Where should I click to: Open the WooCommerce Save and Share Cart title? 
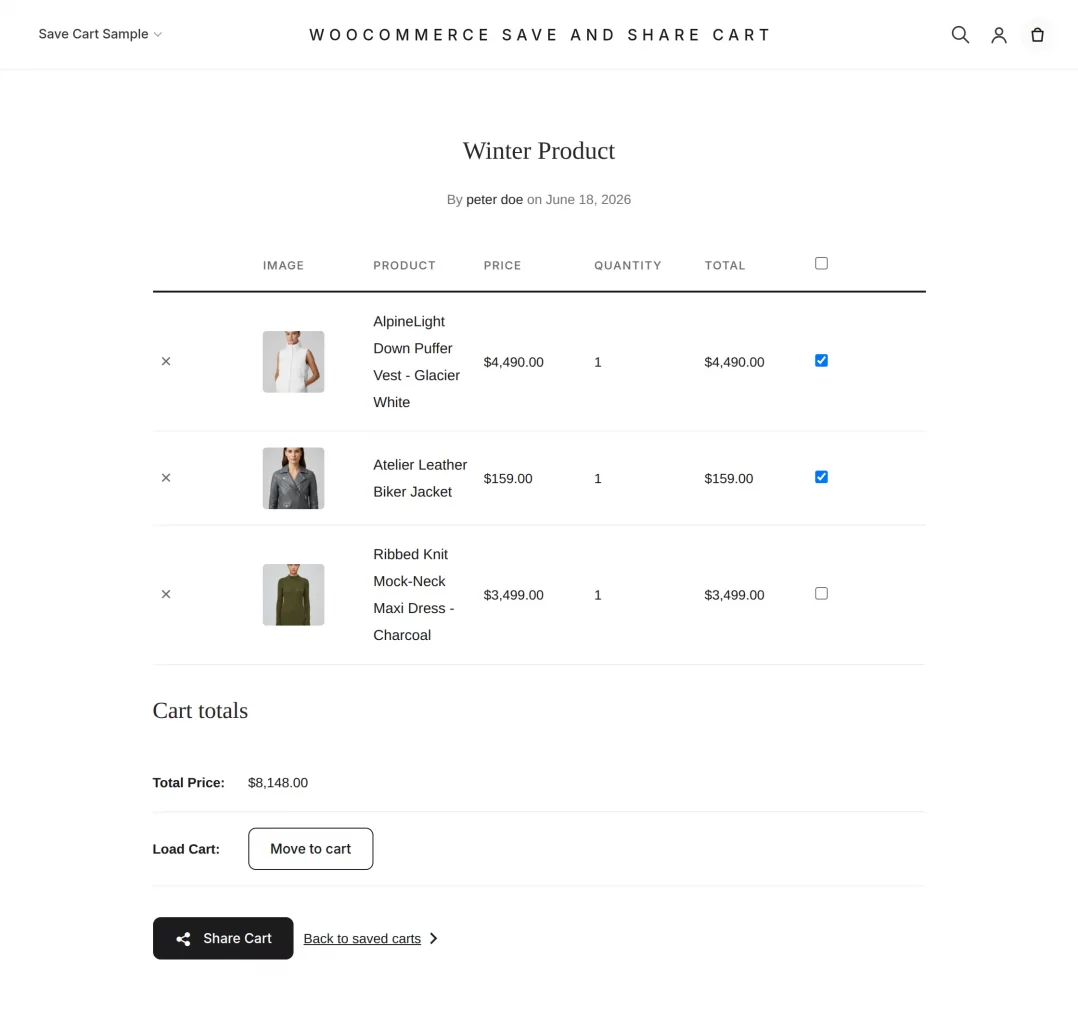[x=540, y=35]
